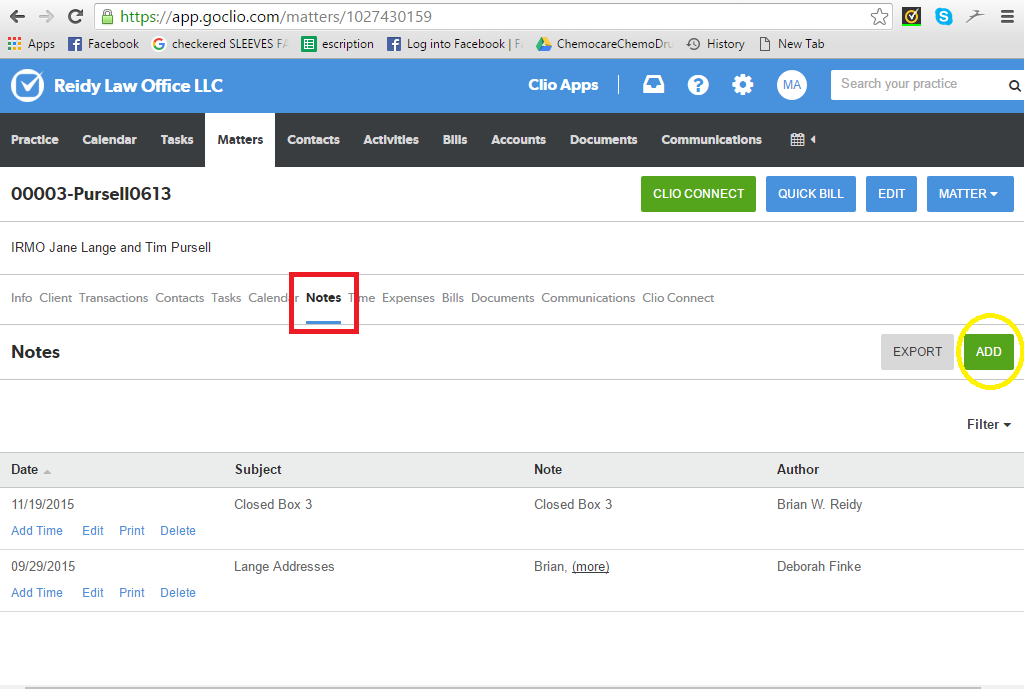
Task: Click the CLIO CONNECT green button
Action: click(698, 194)
